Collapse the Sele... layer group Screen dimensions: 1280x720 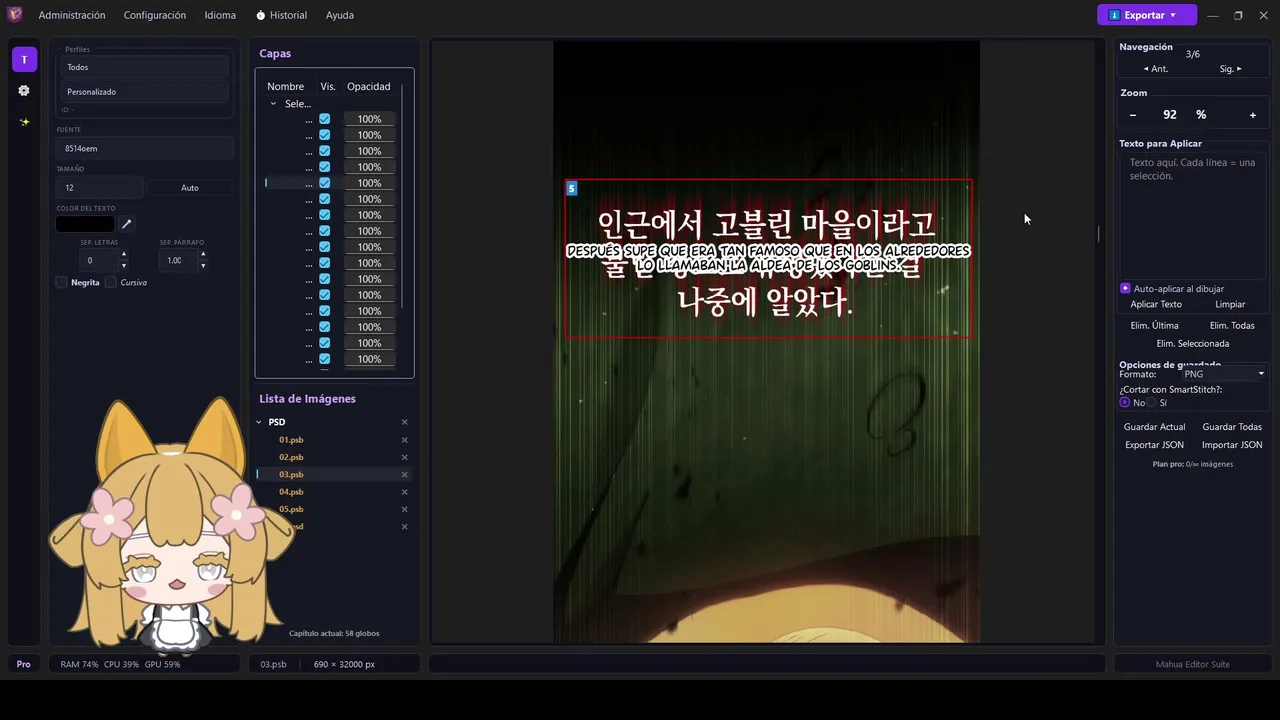click(273, 104)
